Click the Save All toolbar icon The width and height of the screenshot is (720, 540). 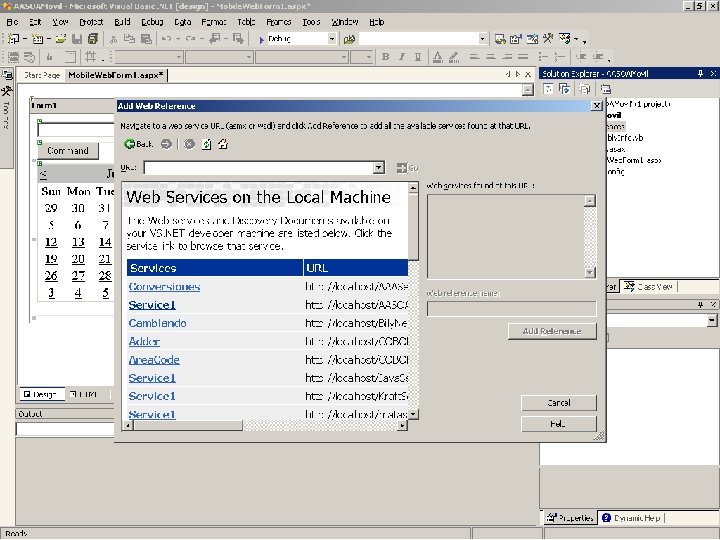[93, 39]
